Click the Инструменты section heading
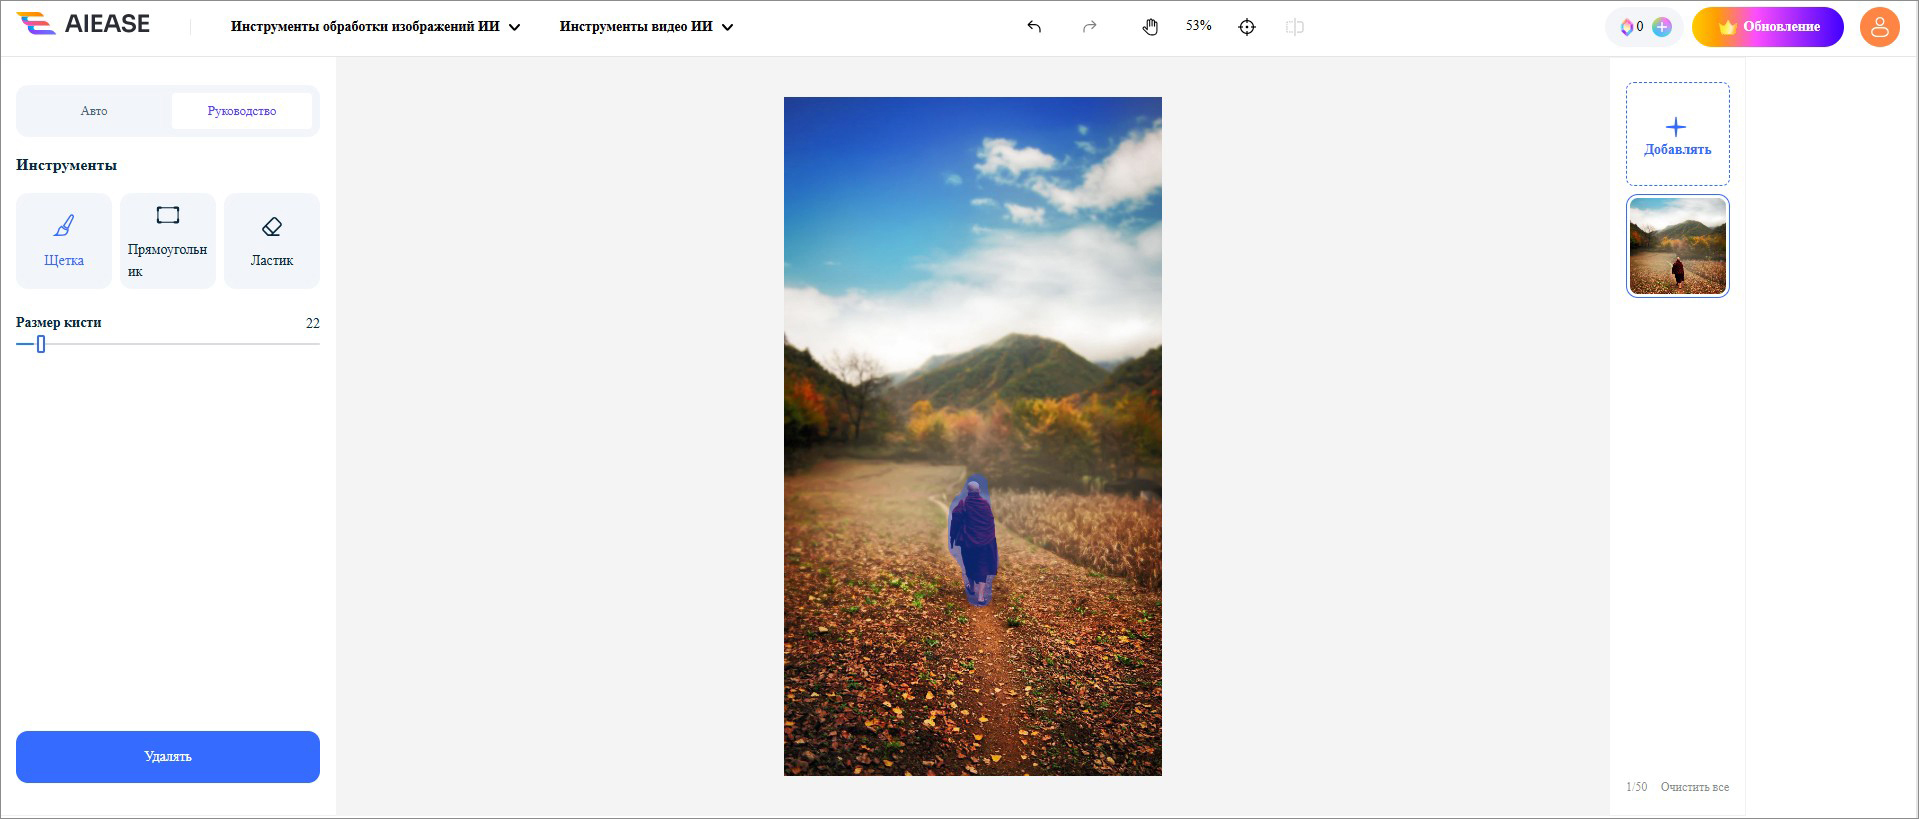Image resolution: width=1919 pixels, height=819 pixels. (x=66, y=165)
